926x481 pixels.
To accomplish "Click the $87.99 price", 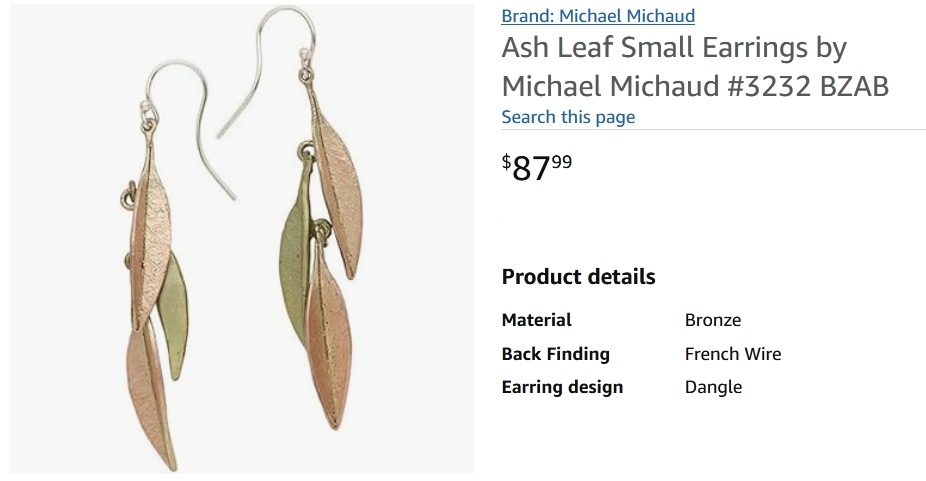I will tap(537, 167).
